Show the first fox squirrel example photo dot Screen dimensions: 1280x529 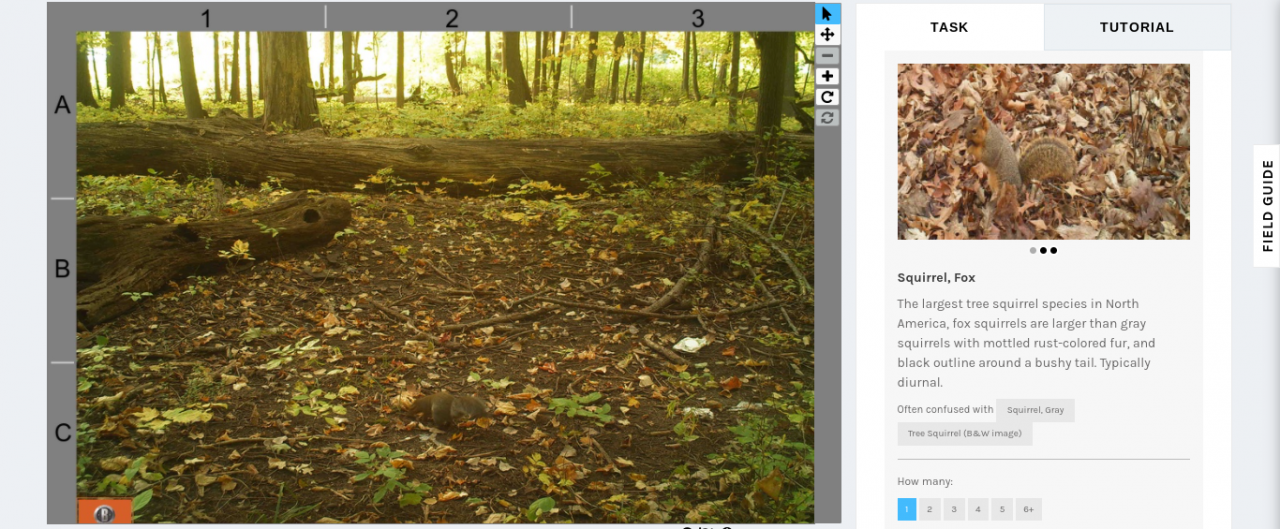(1033, 251)
